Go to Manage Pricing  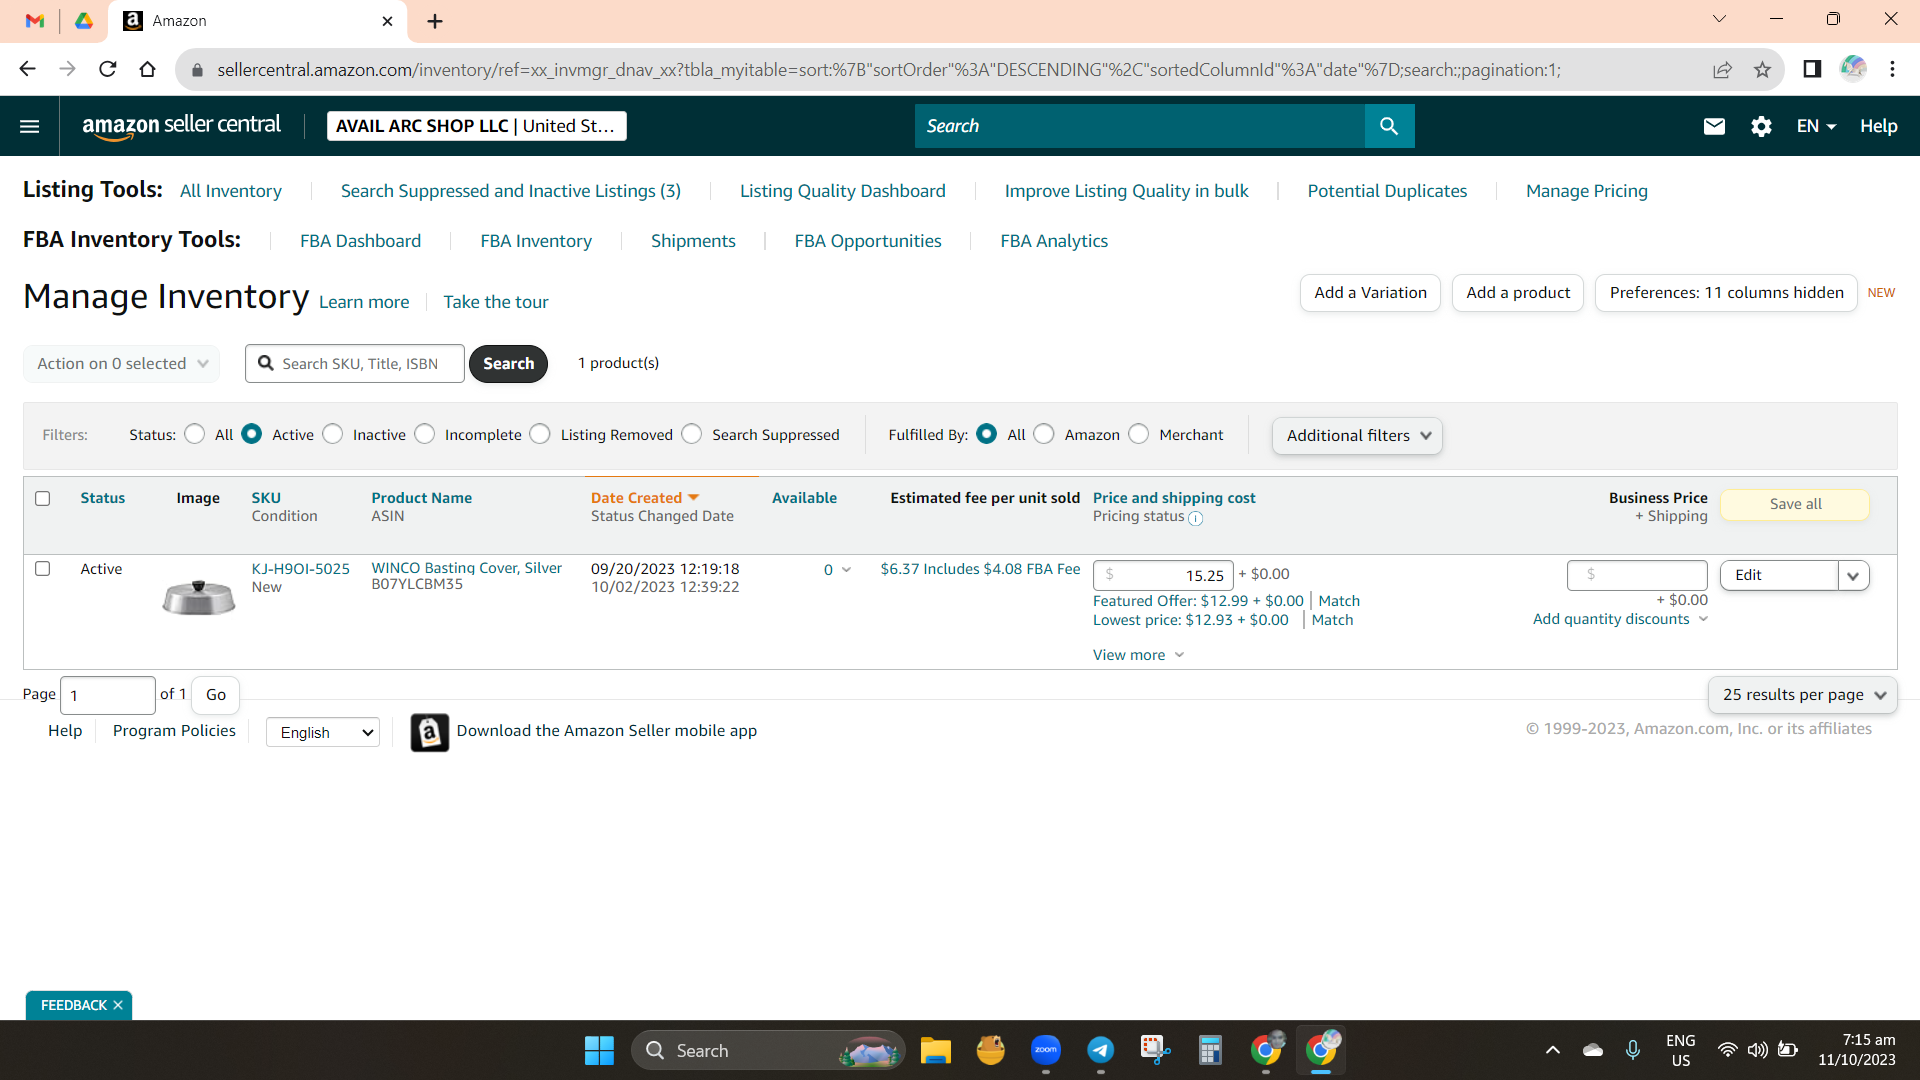(1587, 191)
